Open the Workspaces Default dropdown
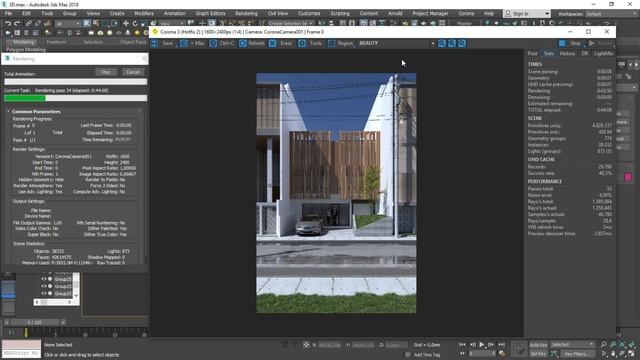 coord(611,14)
